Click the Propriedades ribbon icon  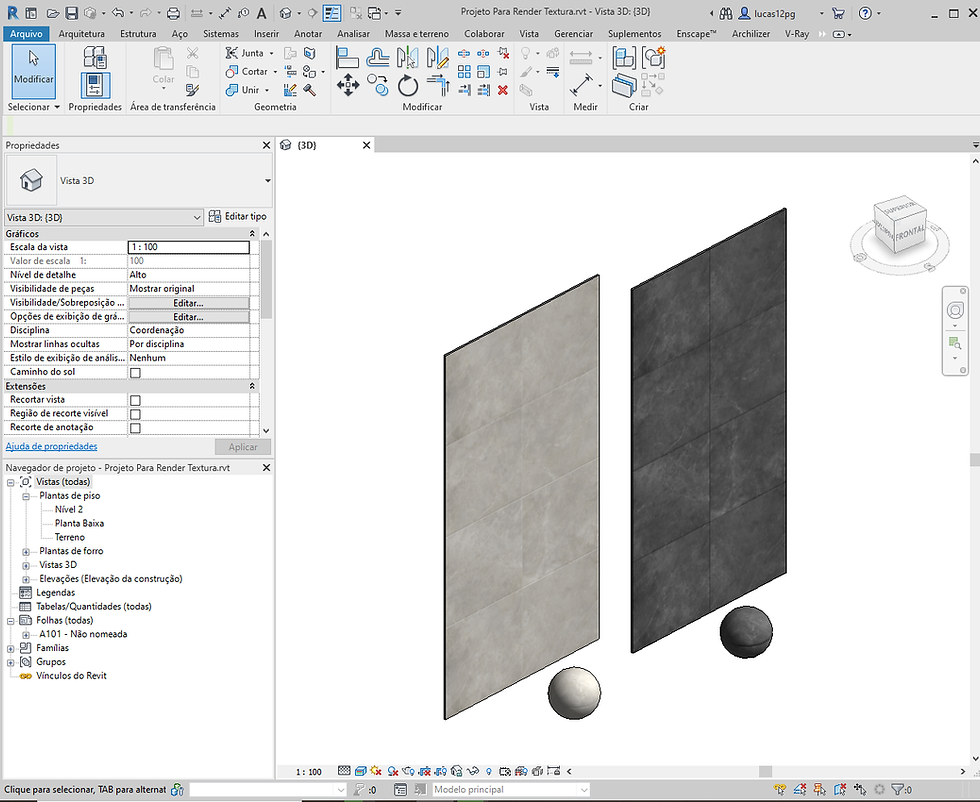[x=95, y=85]
